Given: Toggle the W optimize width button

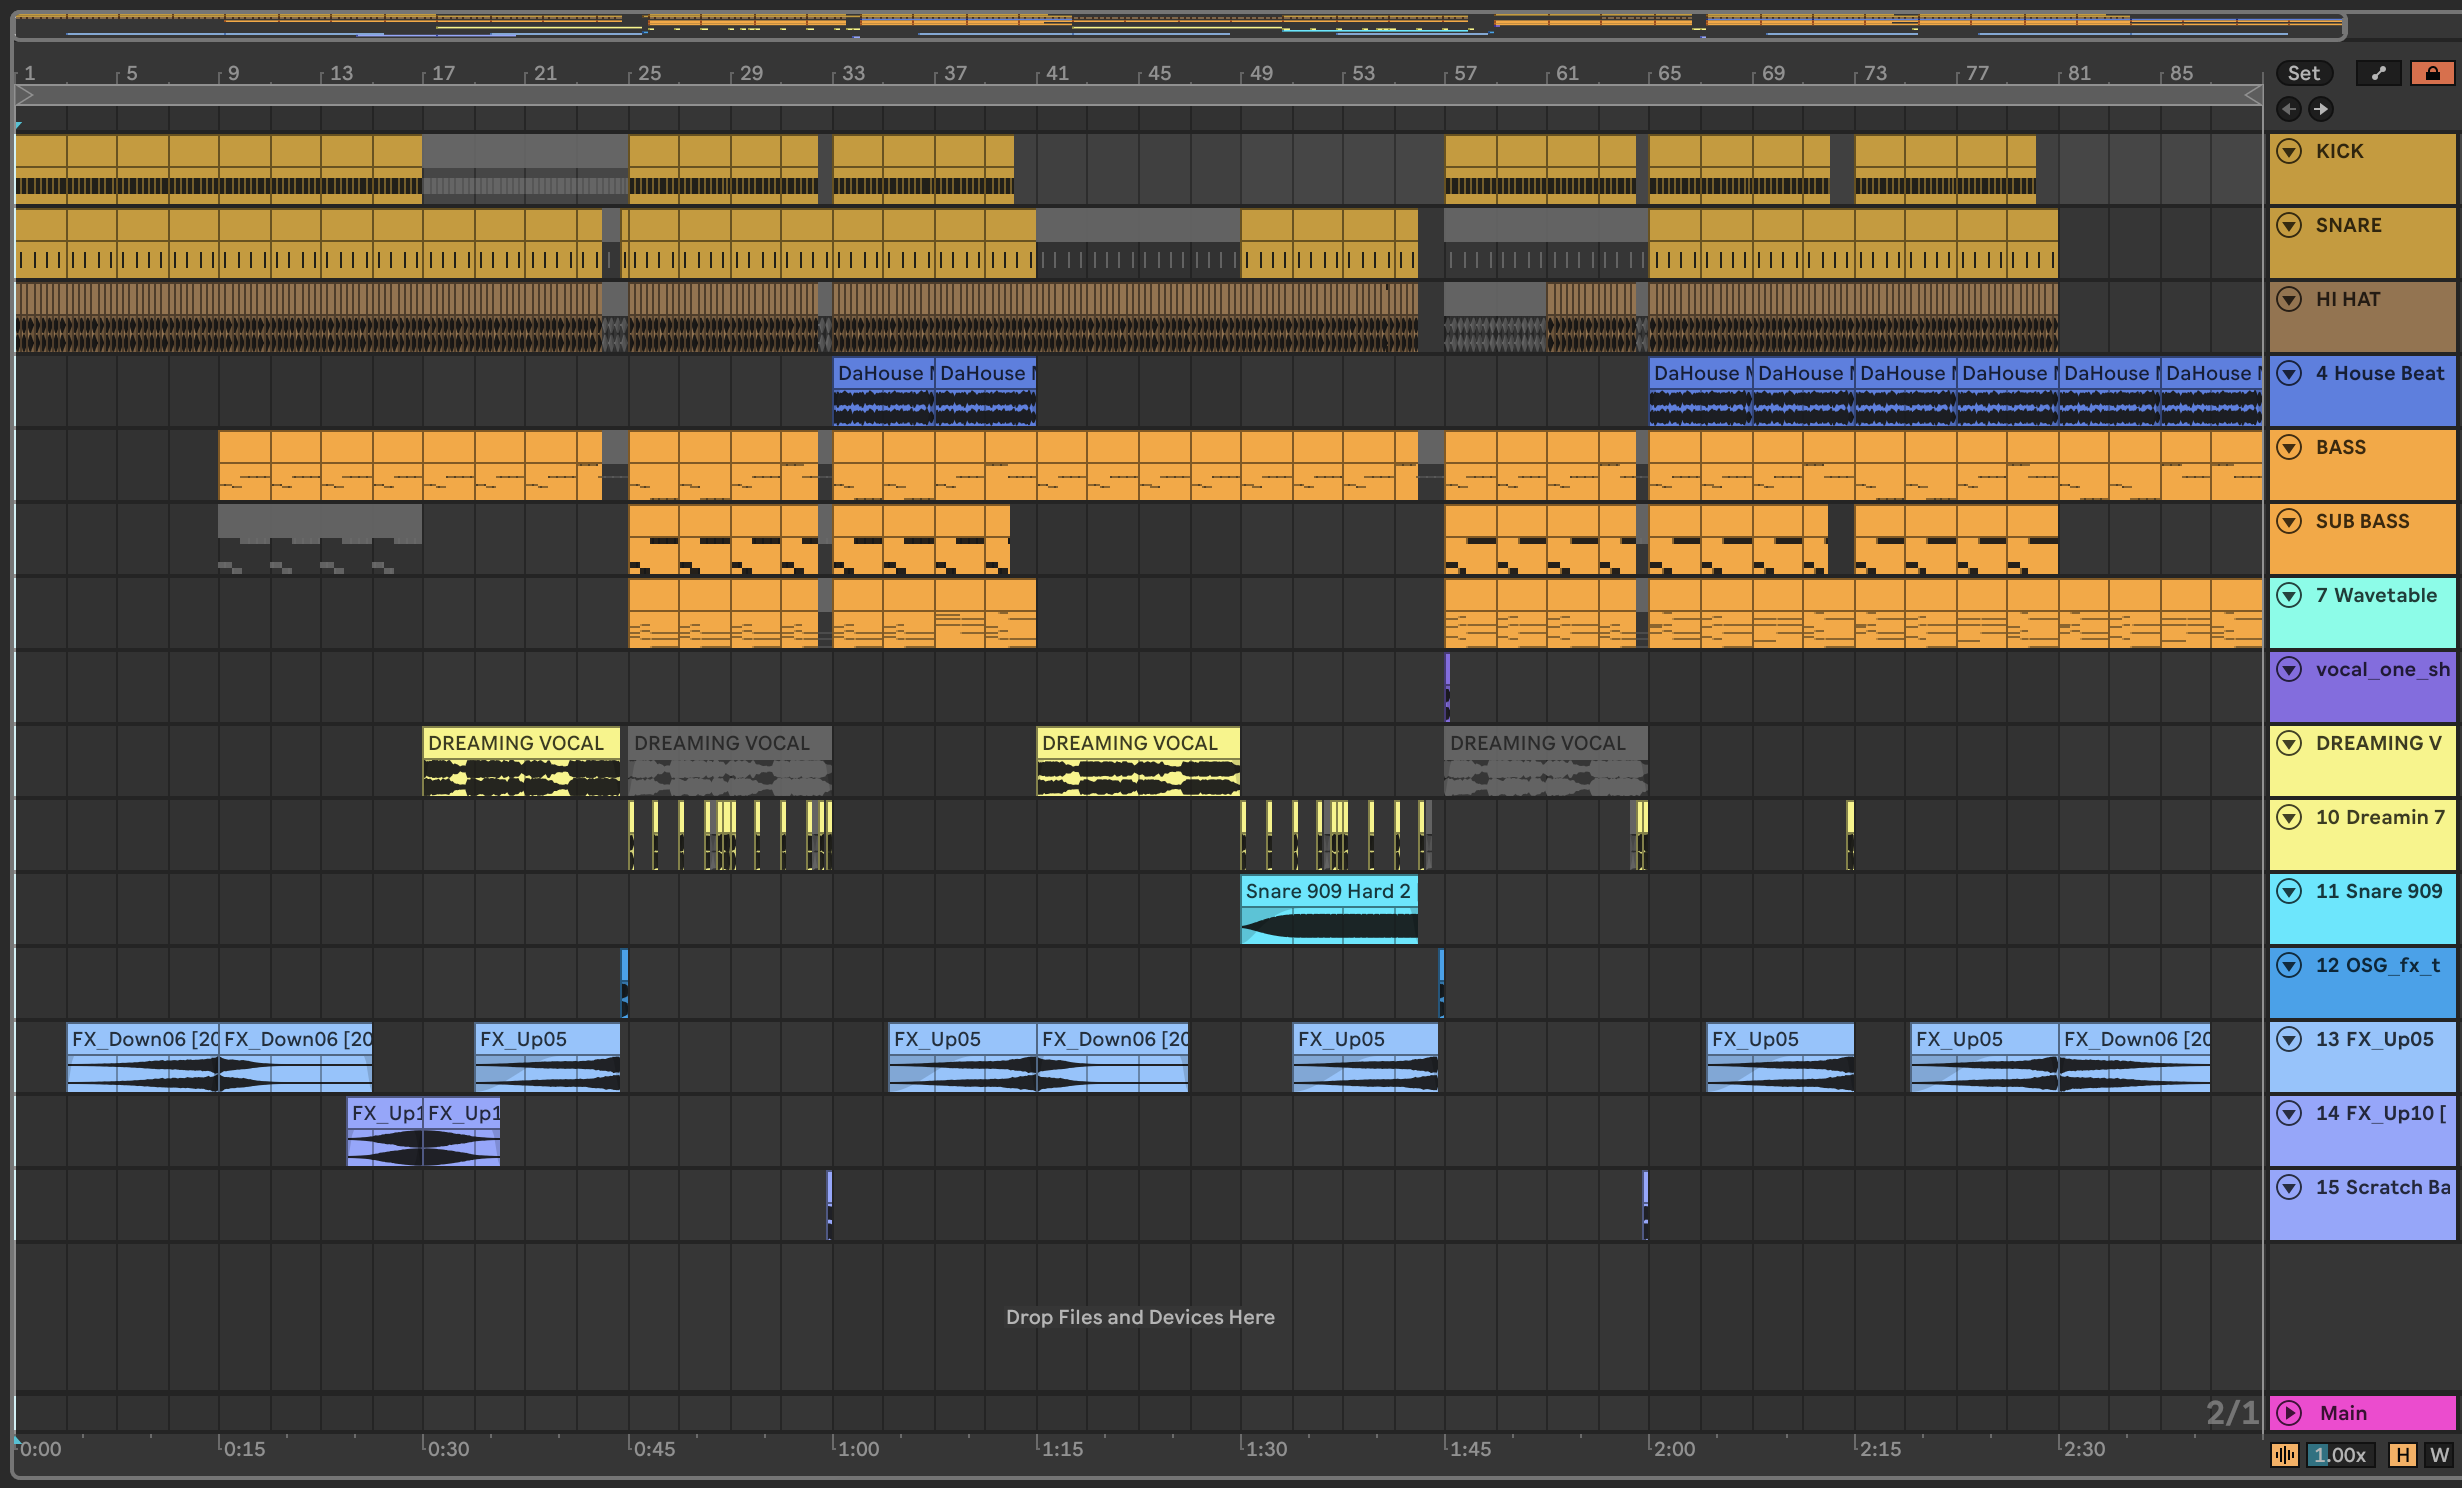Looking at the screenshot, I should coord(2438,1455).
